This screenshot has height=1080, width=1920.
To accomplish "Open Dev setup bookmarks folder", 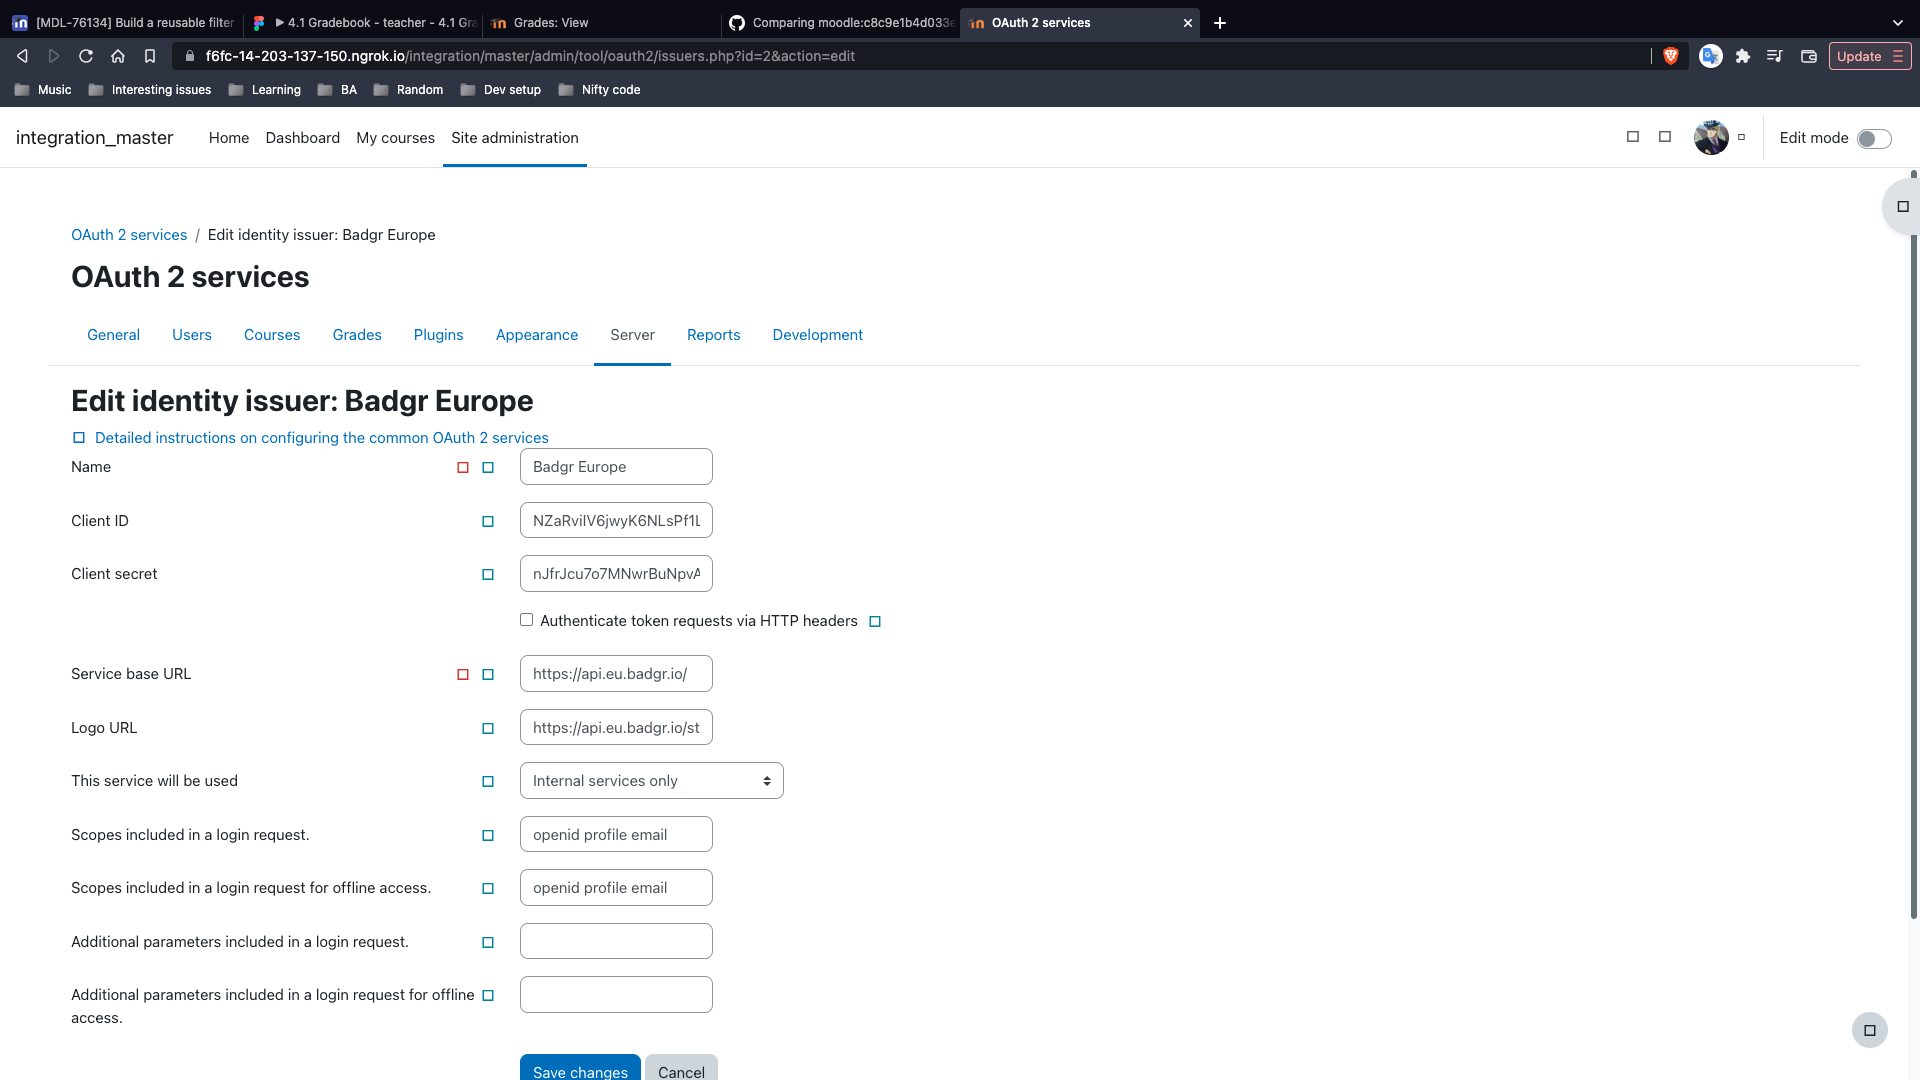I will tap(501, 90).
